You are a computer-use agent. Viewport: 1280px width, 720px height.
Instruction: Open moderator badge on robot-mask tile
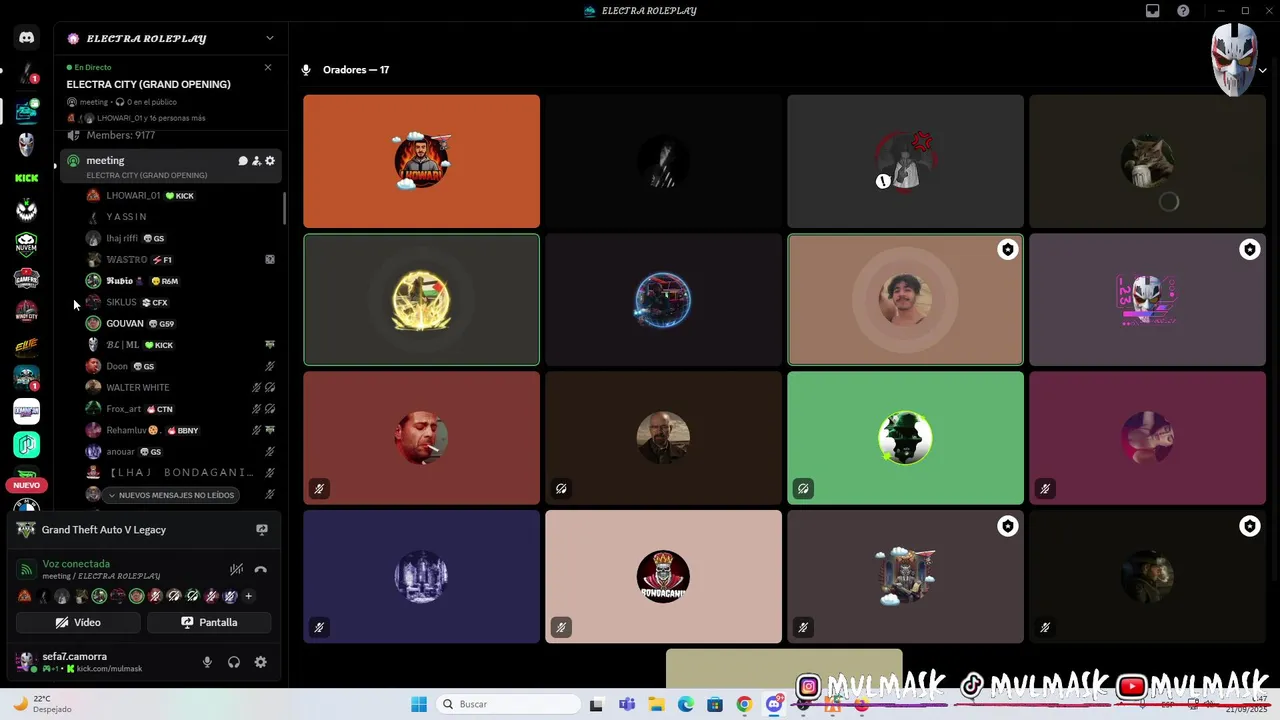point(1249,250)
